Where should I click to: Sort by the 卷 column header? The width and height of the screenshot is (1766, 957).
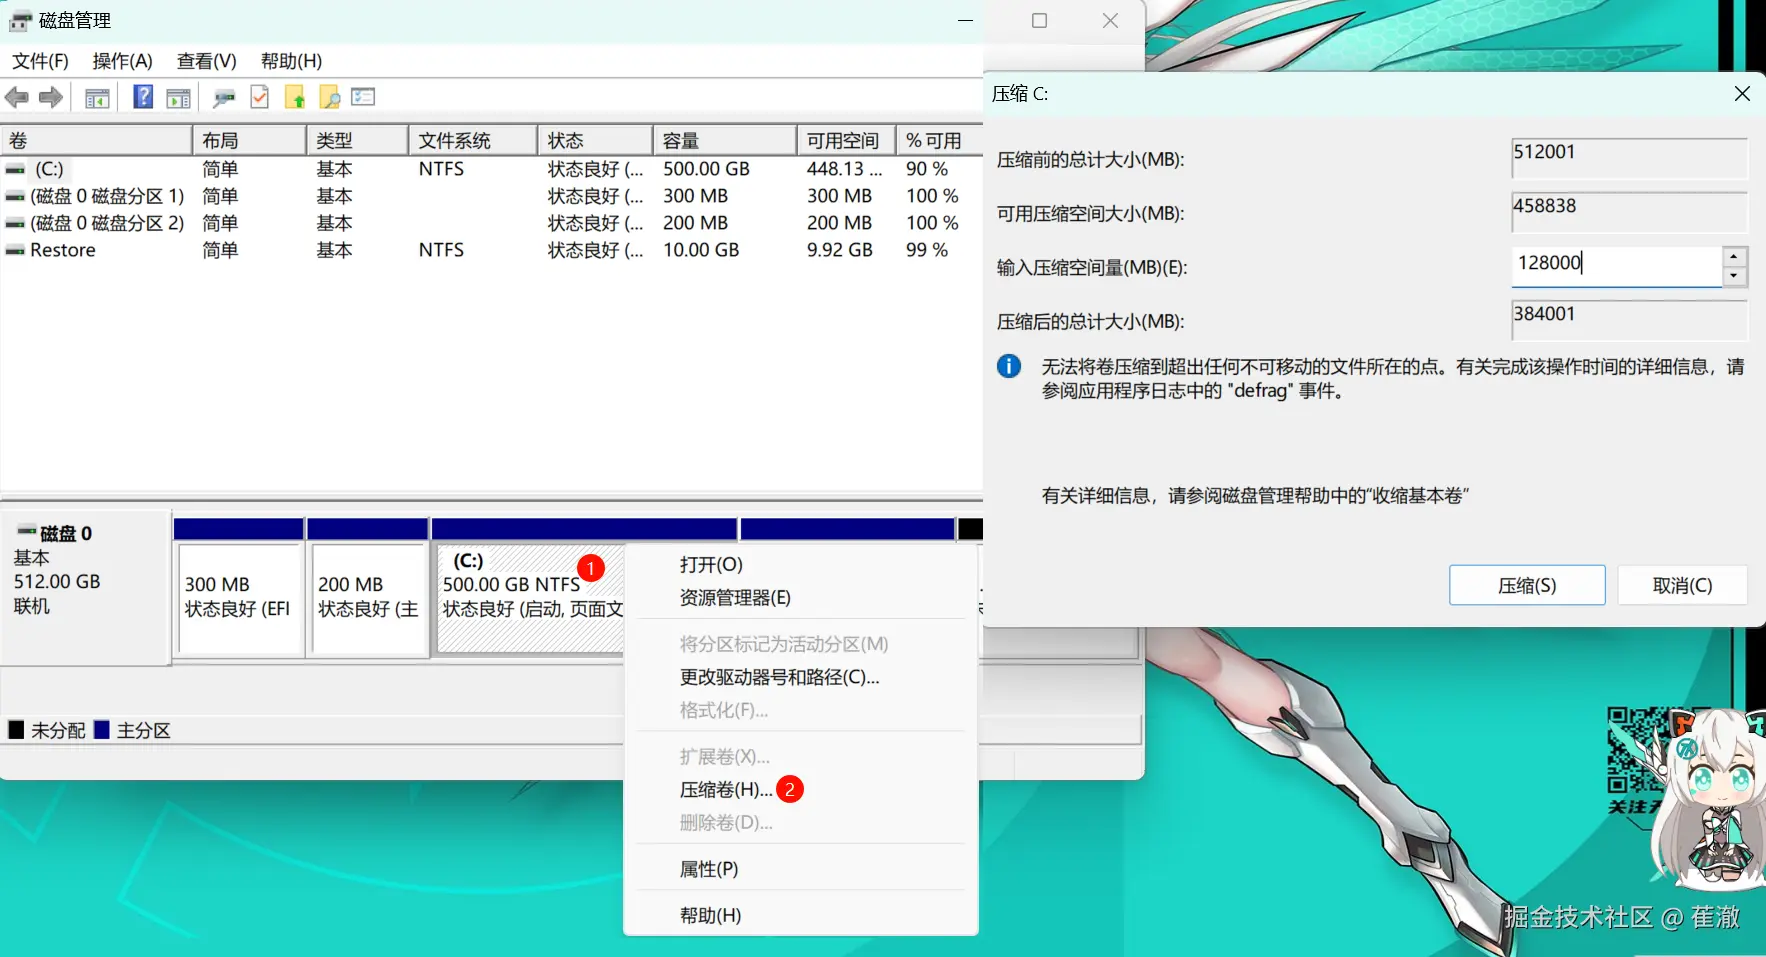click(x=96, y=141)
